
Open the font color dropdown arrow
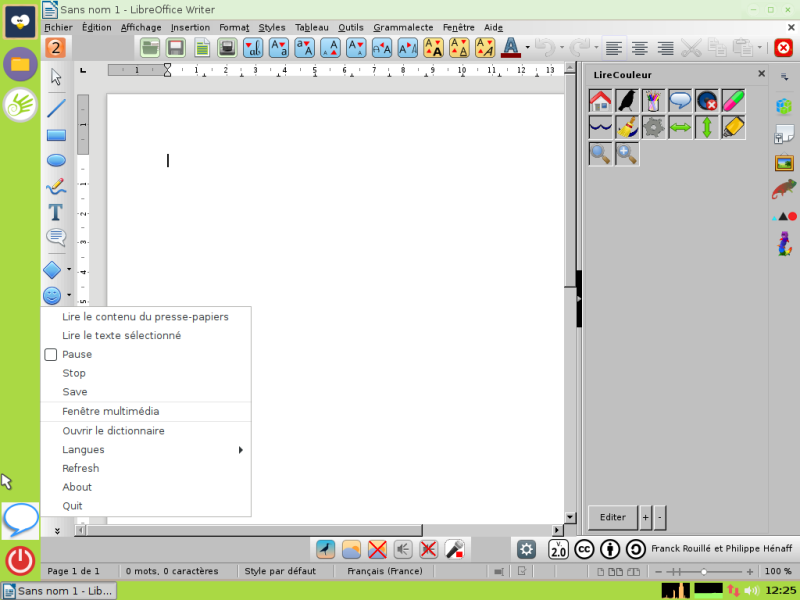point(528,48)
